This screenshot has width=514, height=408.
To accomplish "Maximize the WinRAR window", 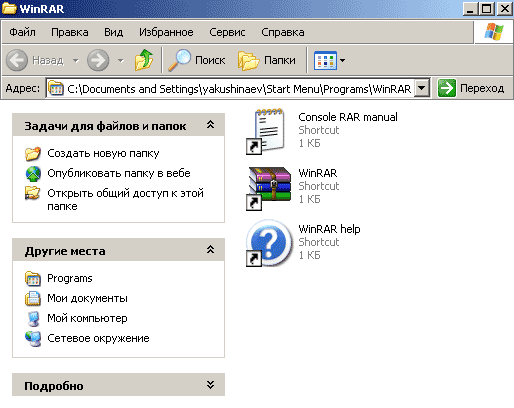I will point(487,9).
